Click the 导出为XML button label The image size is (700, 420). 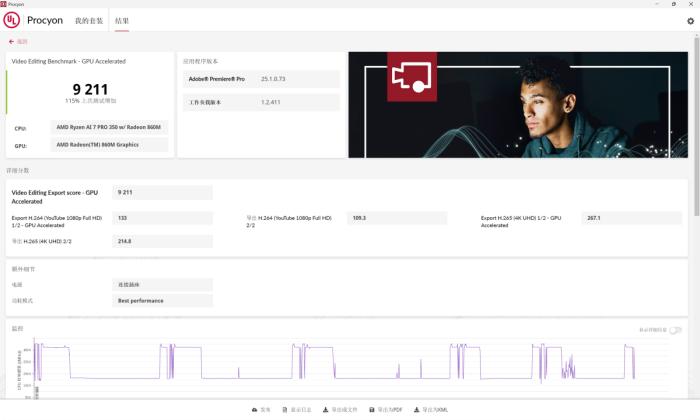pyautogui.click(x=435, y=410)
